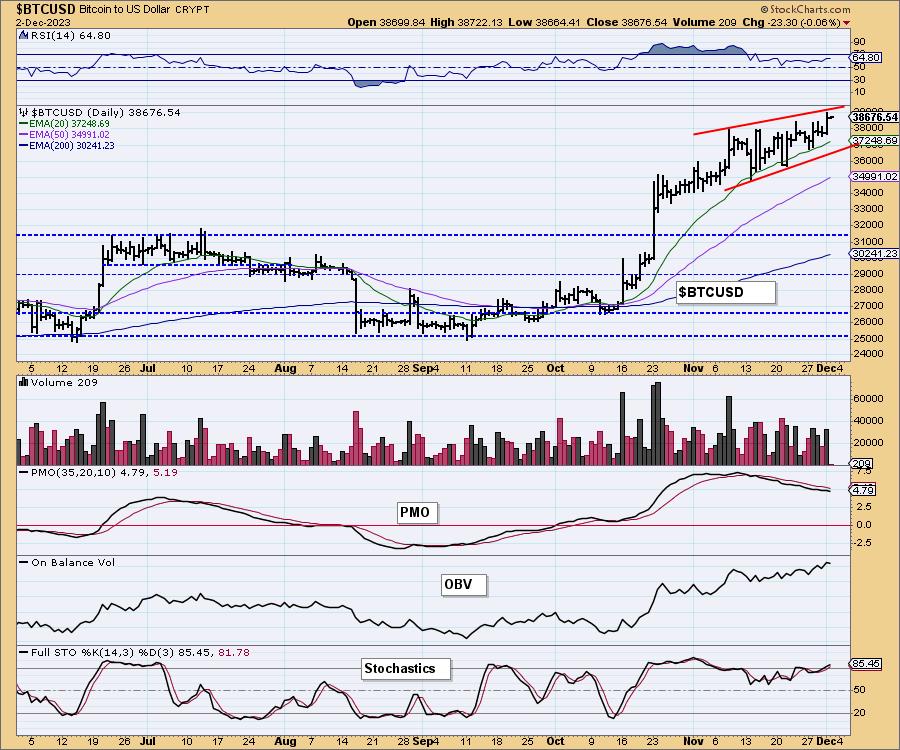The width and height of the screenshot is (900, 750).
Task: Click the PMO annotation box
Action: coord(417,512)
